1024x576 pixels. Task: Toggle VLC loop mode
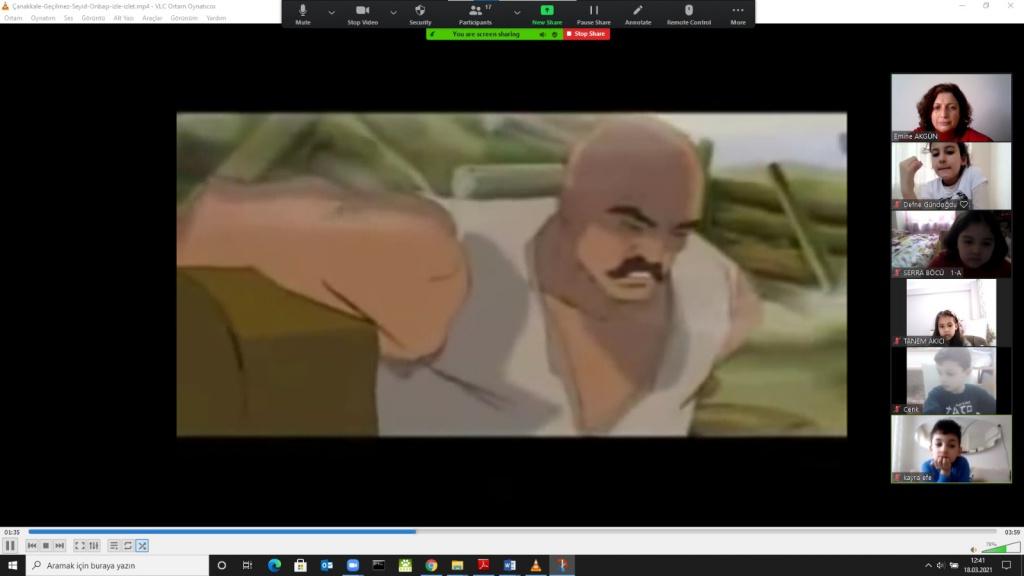128,545
